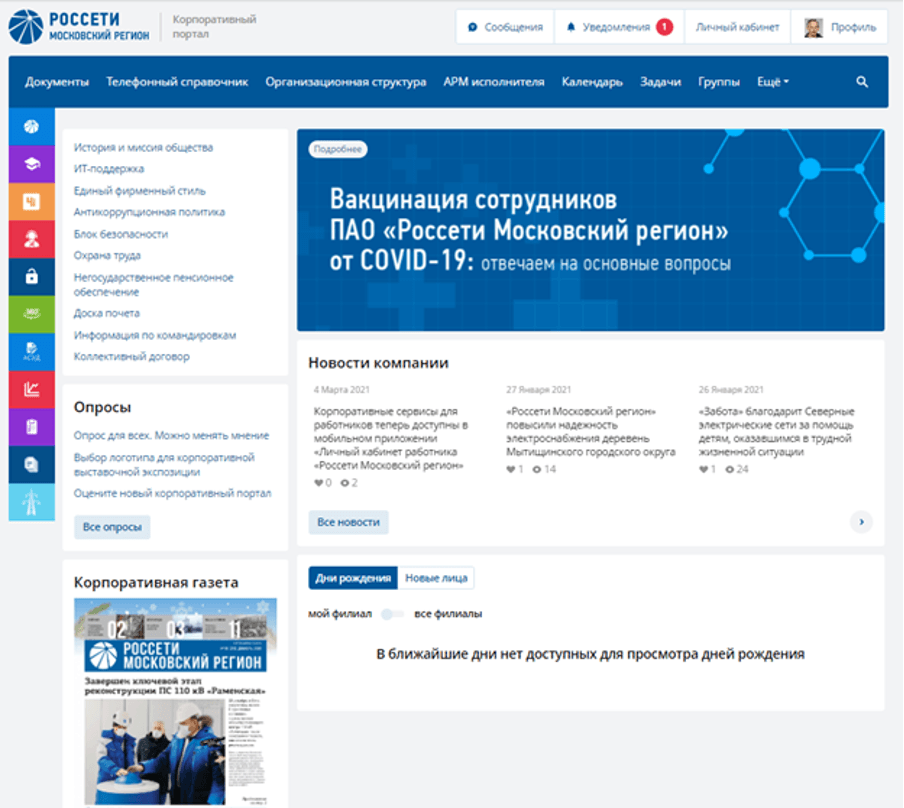Click the «Новости компании» heading
Screen dimensions: 904x808
(378, 363)
